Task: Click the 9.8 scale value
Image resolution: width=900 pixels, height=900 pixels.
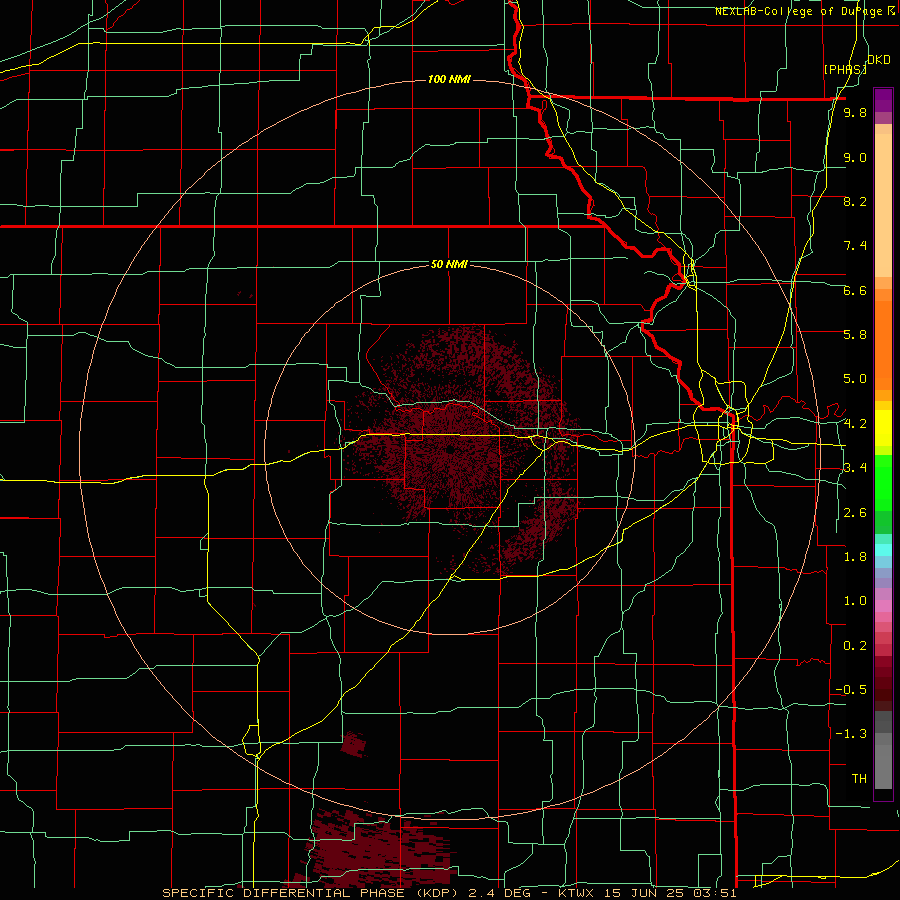Action: (855, 112)
